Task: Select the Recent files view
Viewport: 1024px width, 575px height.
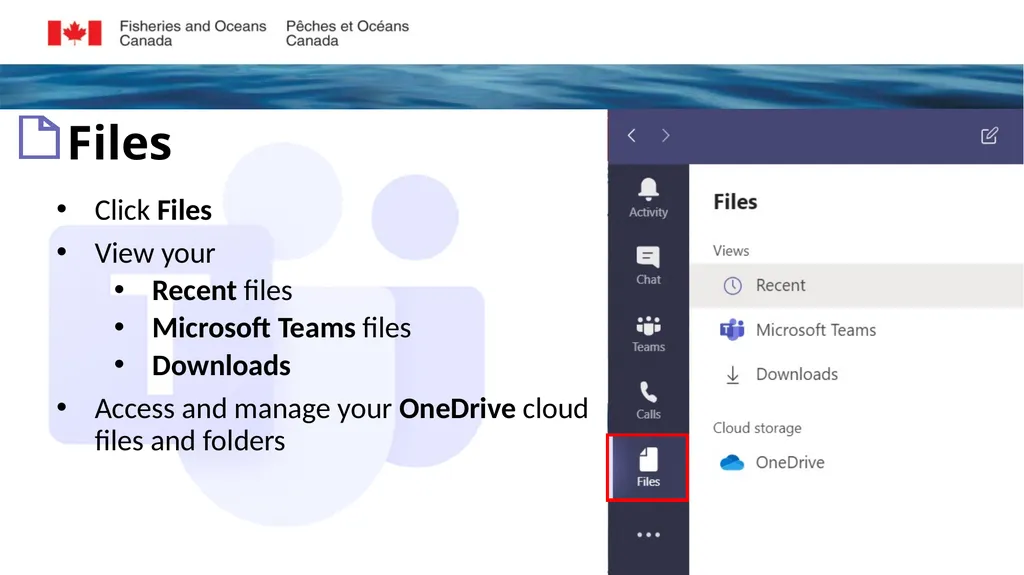Action: pyautogui.click(x=856, y=286)
